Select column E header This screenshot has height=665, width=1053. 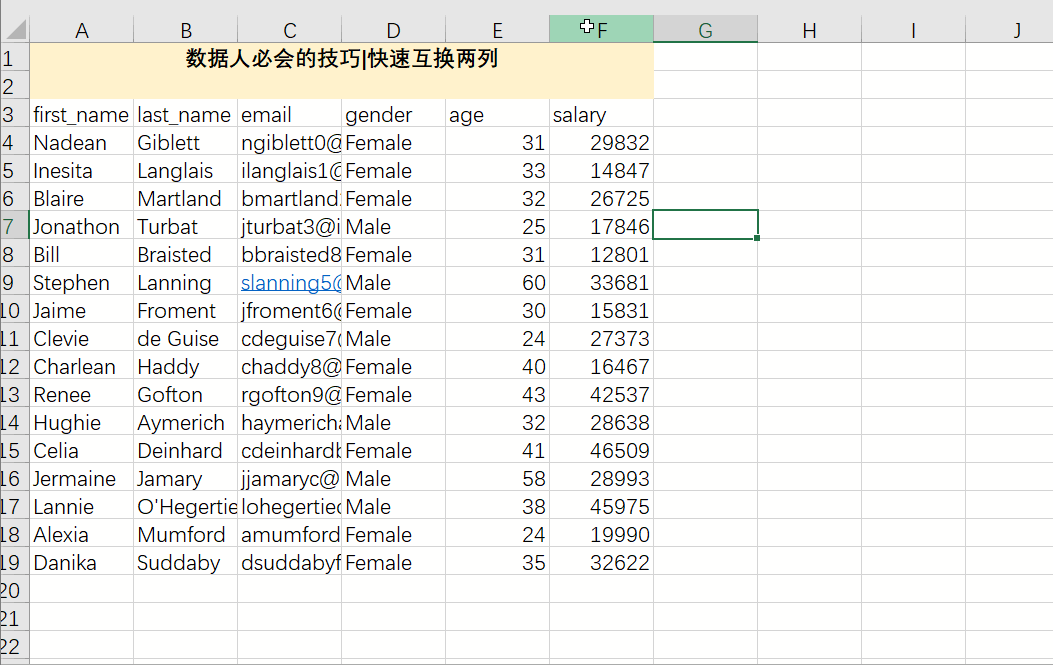point(498,30)
